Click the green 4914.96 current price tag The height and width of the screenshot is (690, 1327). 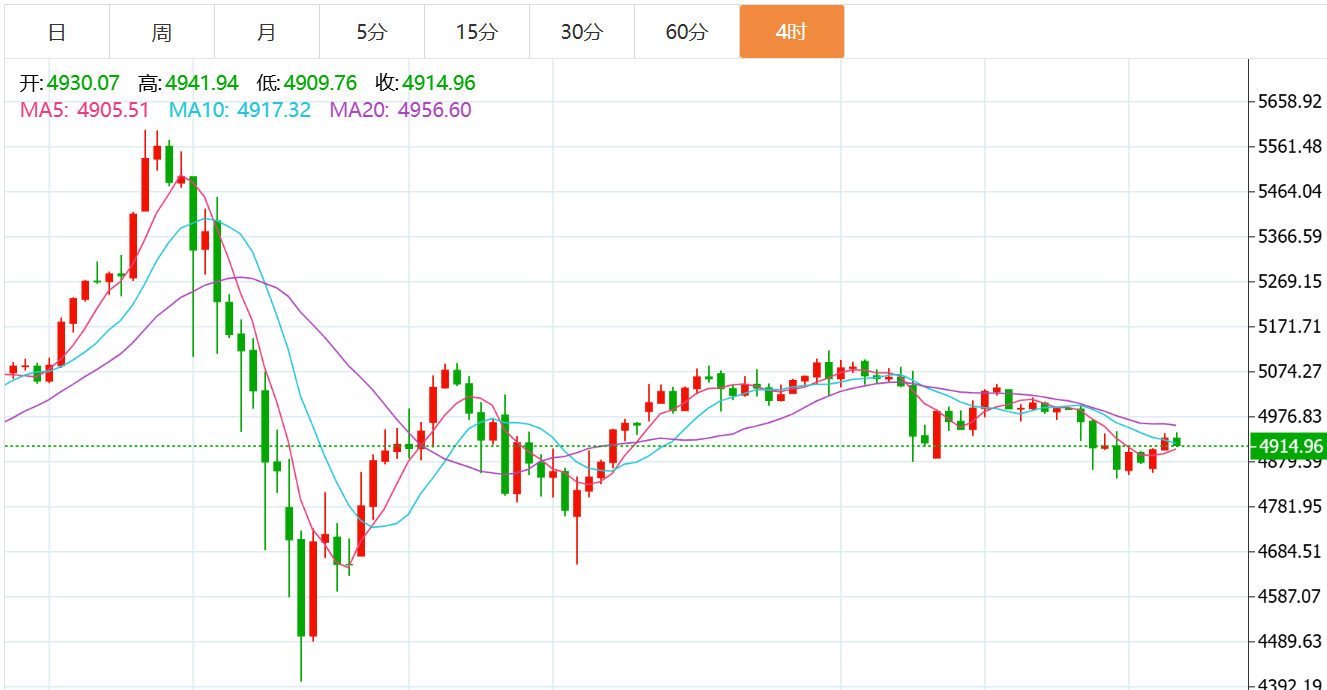pyautogui.click(x=1287, y=446)
